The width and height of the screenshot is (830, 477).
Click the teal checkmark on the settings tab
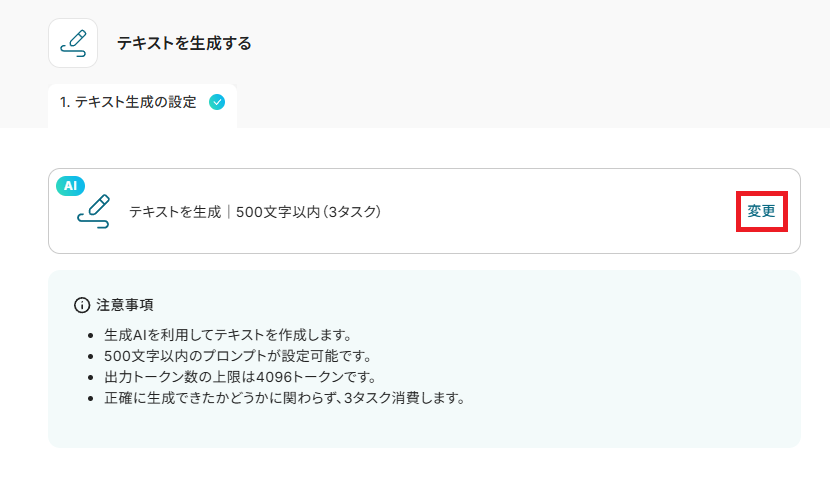(x=216, y=102)
